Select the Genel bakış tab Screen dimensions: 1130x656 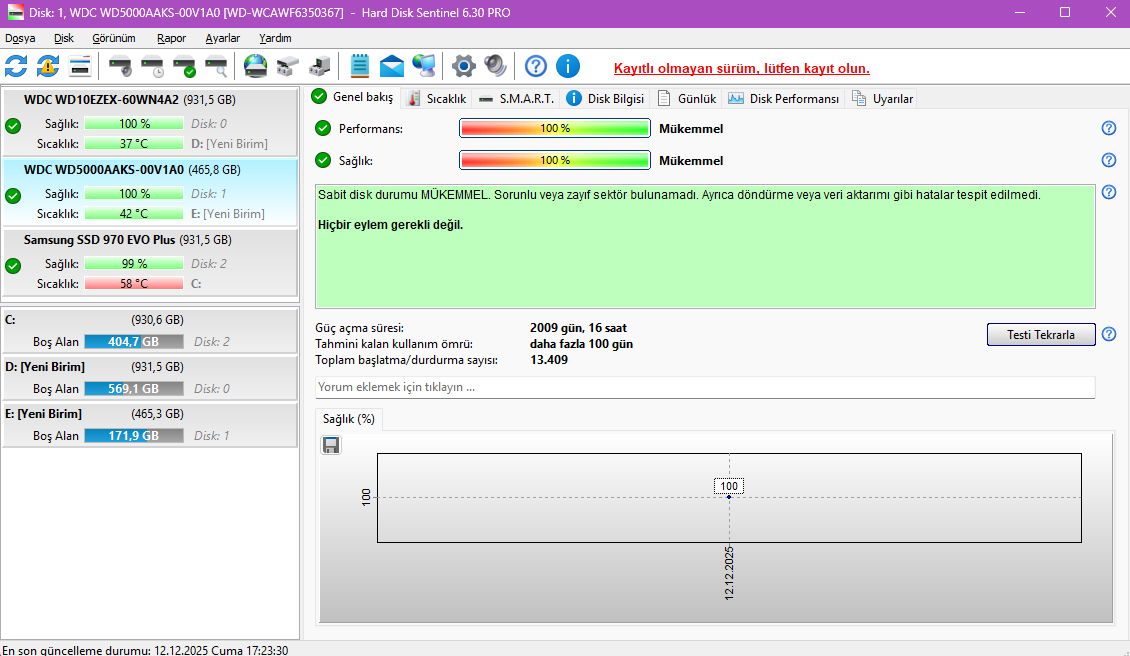[x=353, y=97]
